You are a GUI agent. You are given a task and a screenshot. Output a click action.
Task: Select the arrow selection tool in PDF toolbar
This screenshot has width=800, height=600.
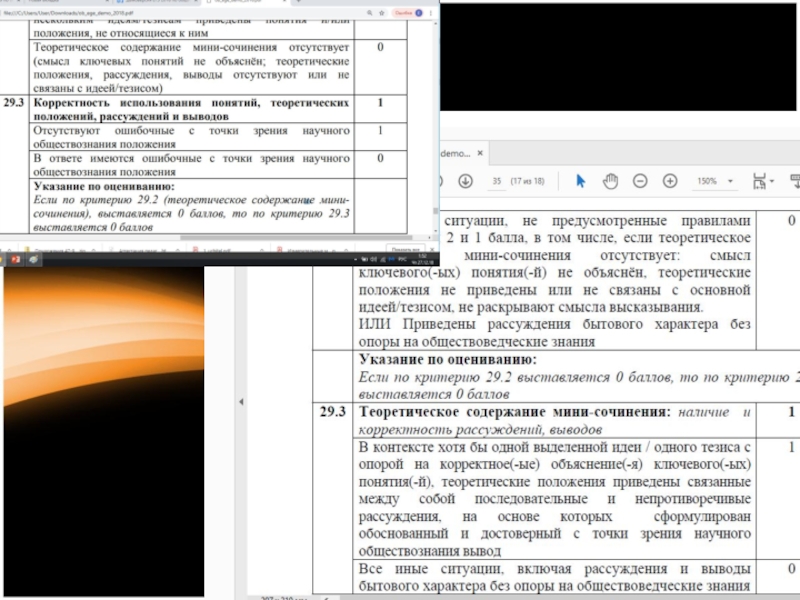[x=581, y=181]
